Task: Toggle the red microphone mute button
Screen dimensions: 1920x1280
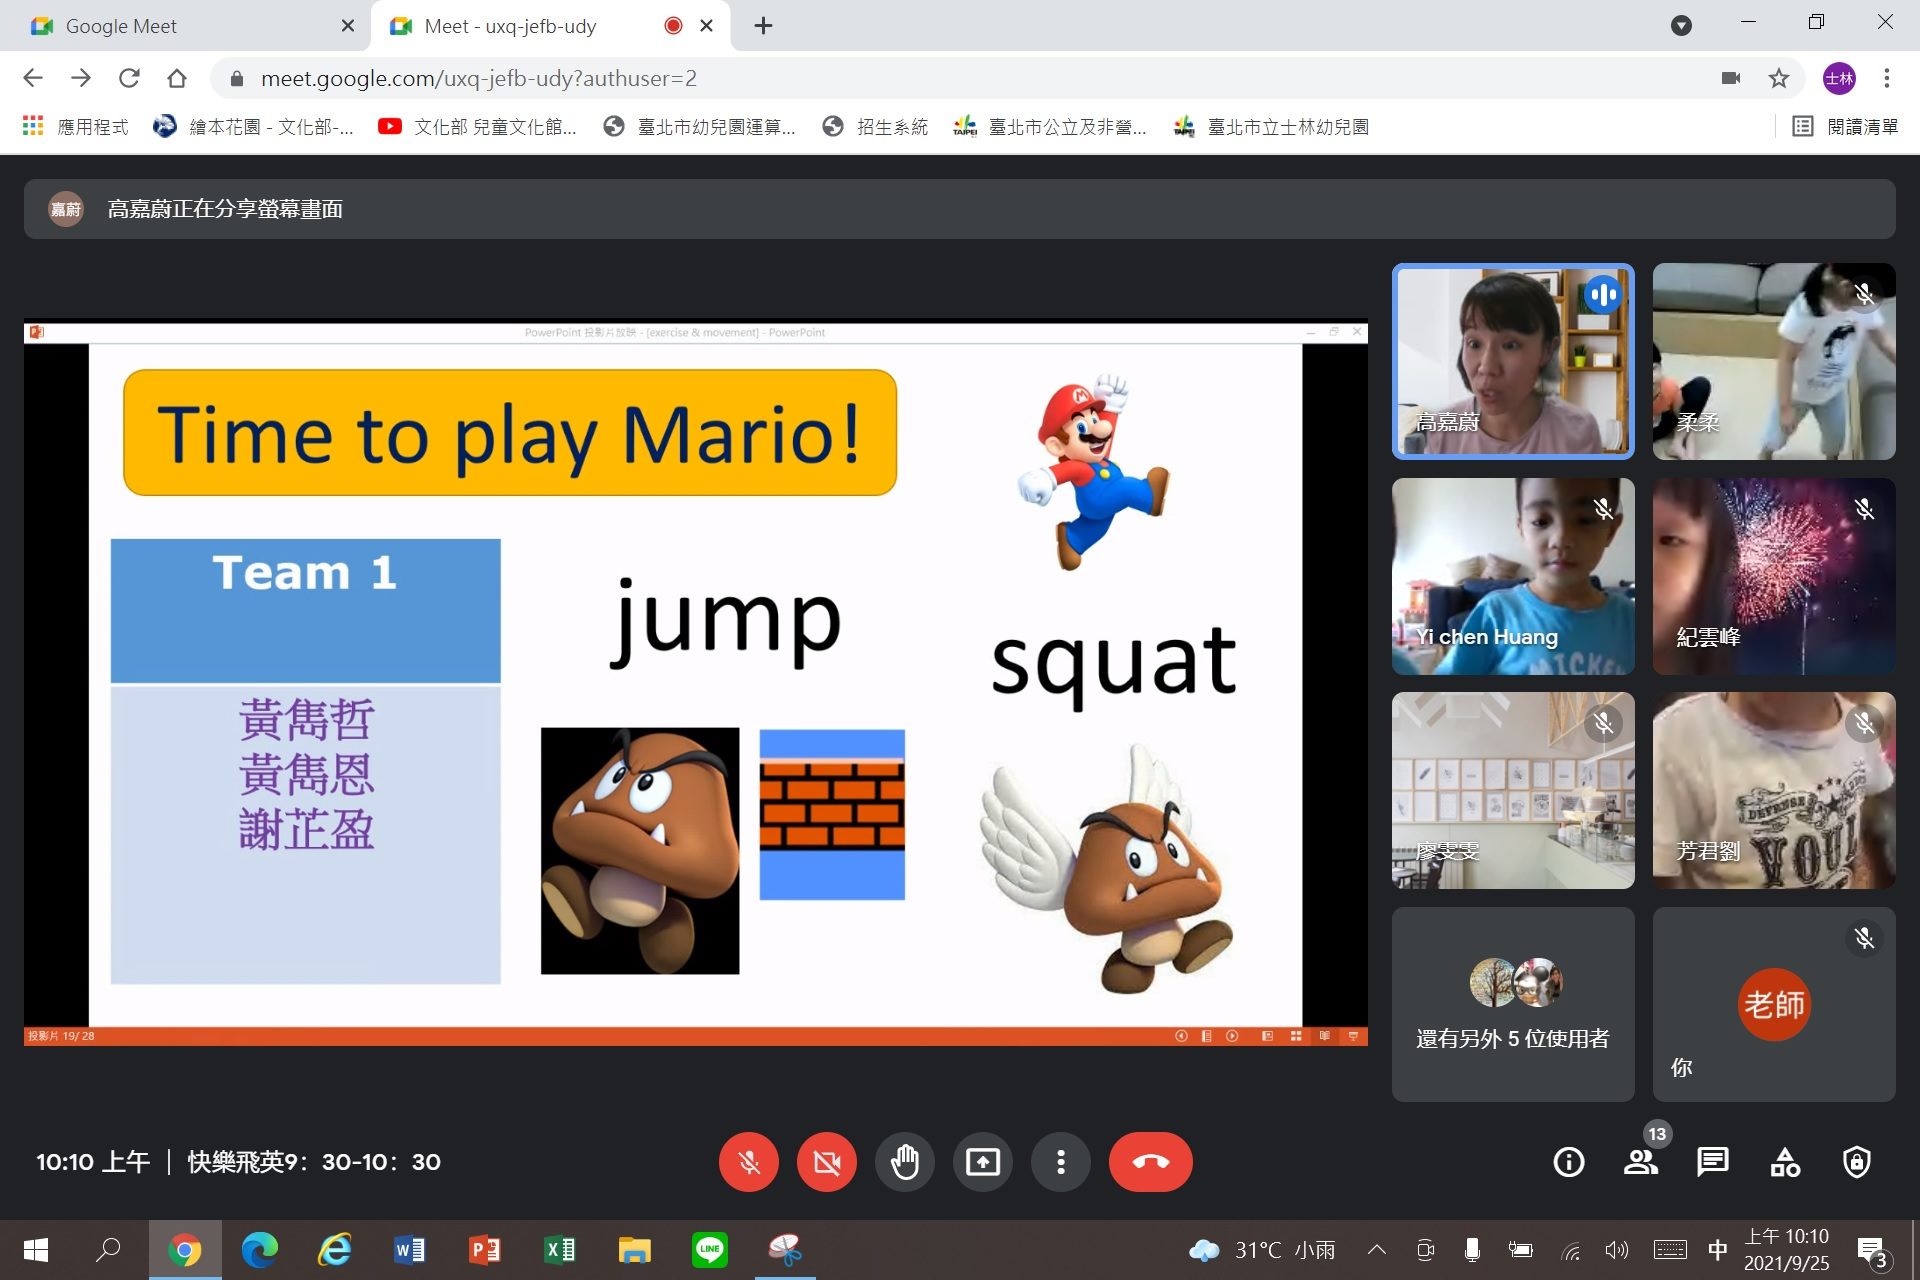Action: [749, 1162]
